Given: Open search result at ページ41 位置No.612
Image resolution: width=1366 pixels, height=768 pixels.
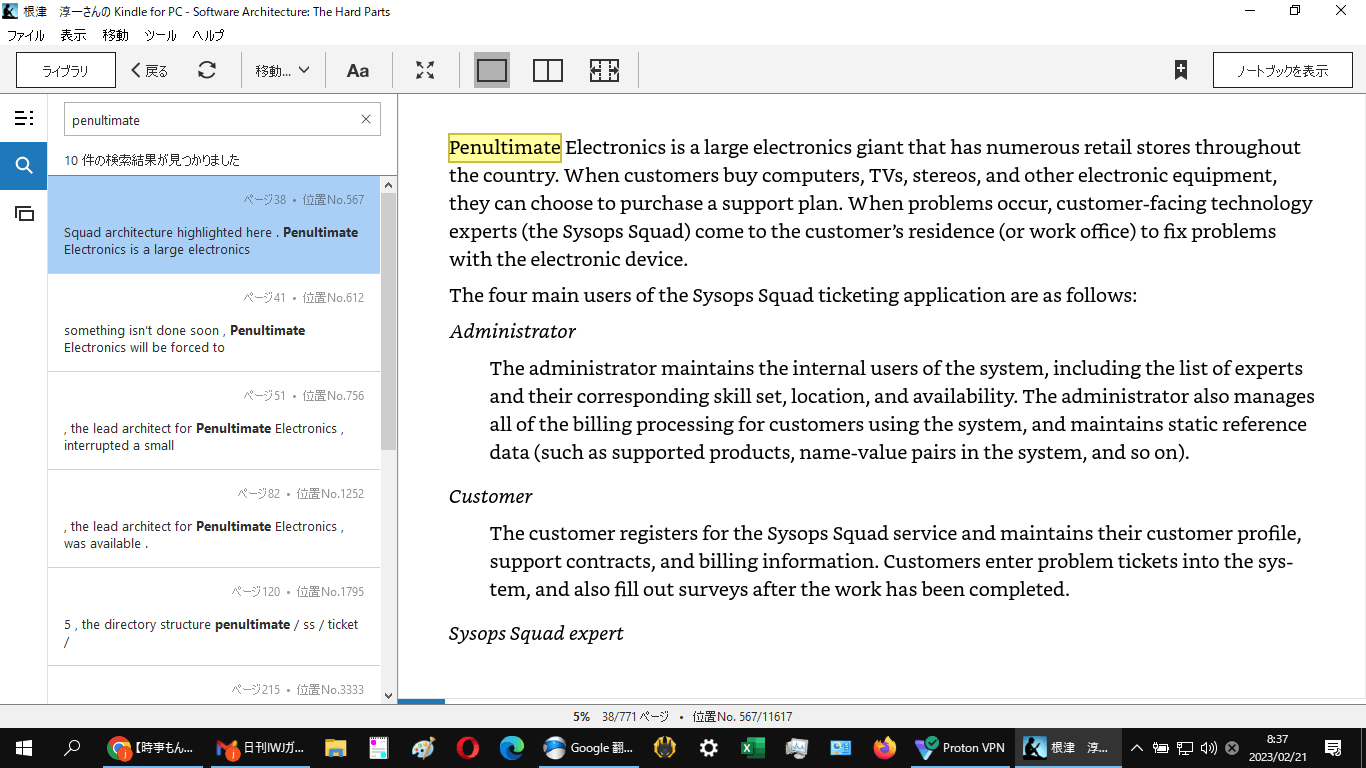Looking at the screenshot, I should 214,323.
